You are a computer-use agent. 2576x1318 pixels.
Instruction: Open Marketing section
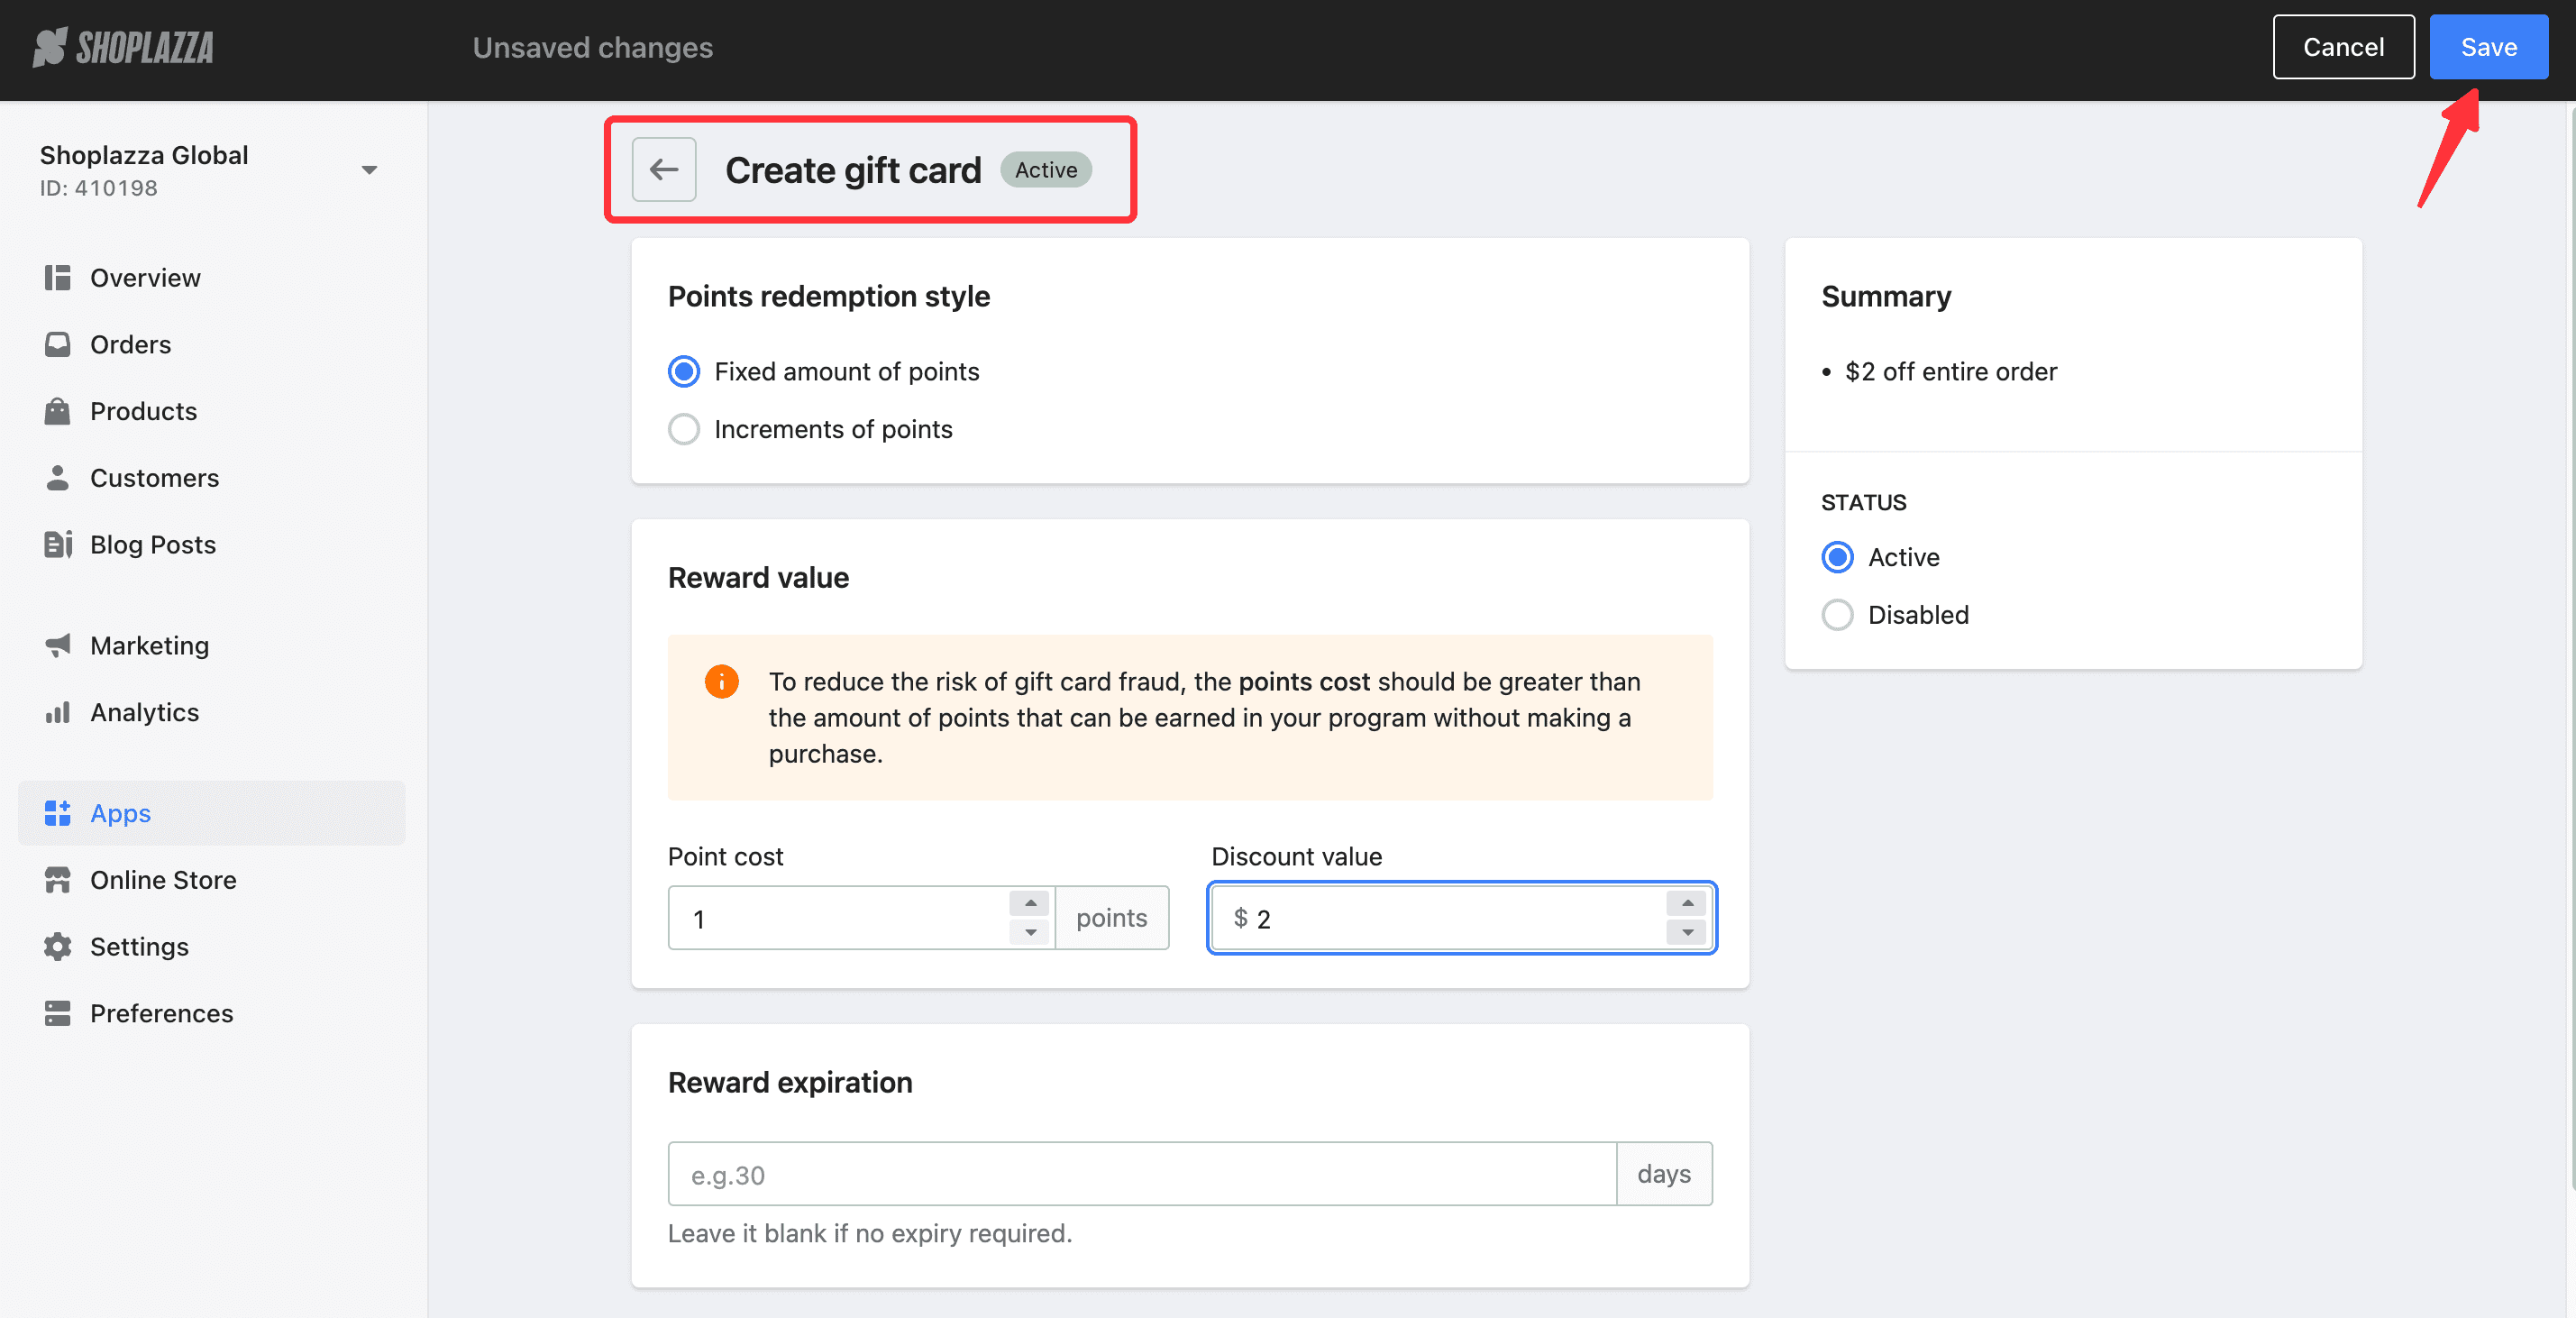point(211,645)
